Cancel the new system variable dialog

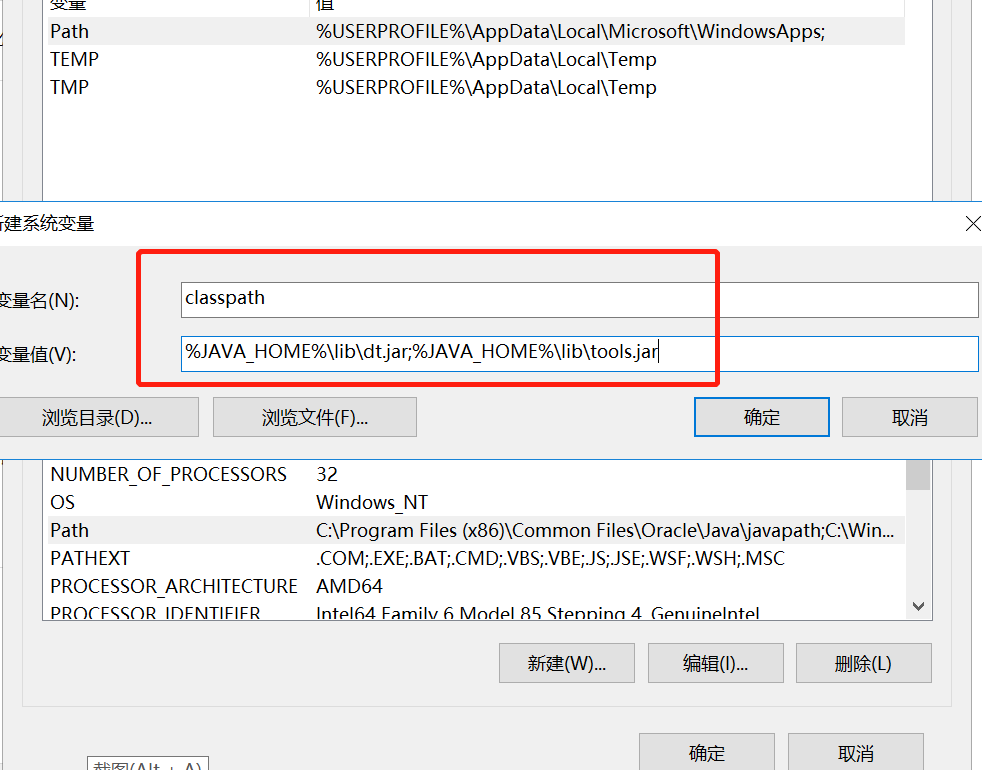(x=909, y=417)
